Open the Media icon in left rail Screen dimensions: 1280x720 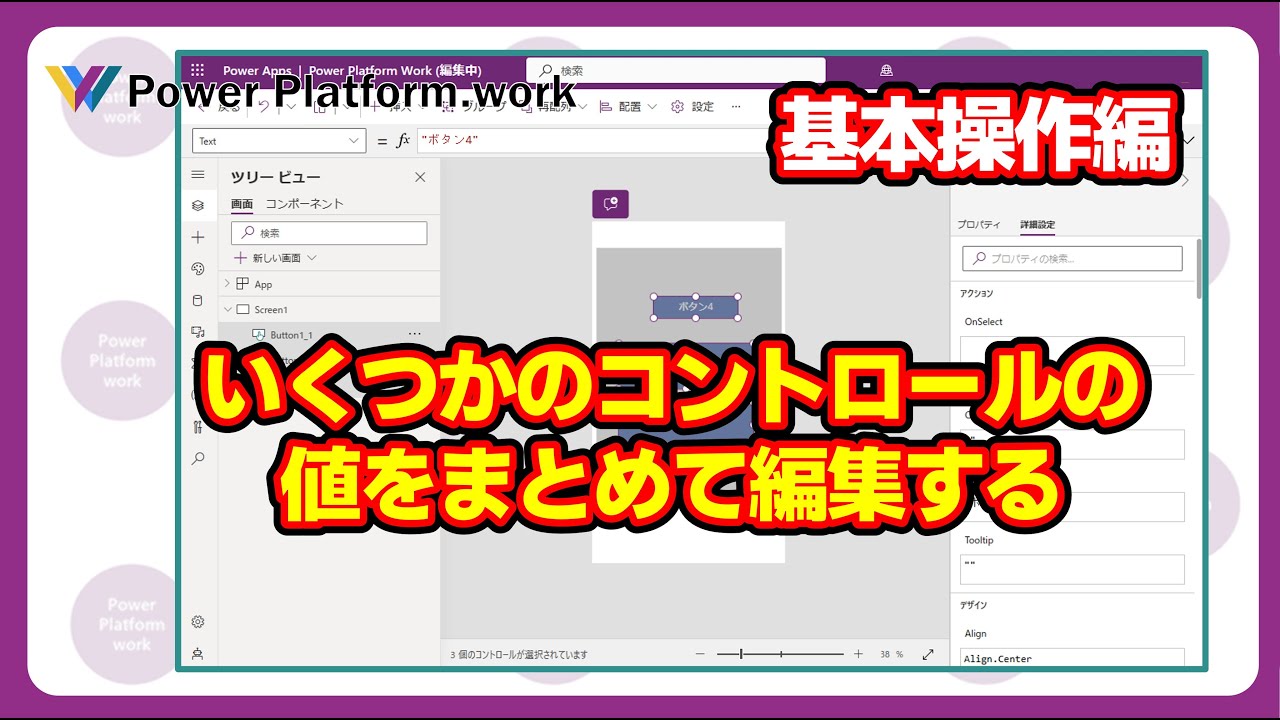[198, 331]
